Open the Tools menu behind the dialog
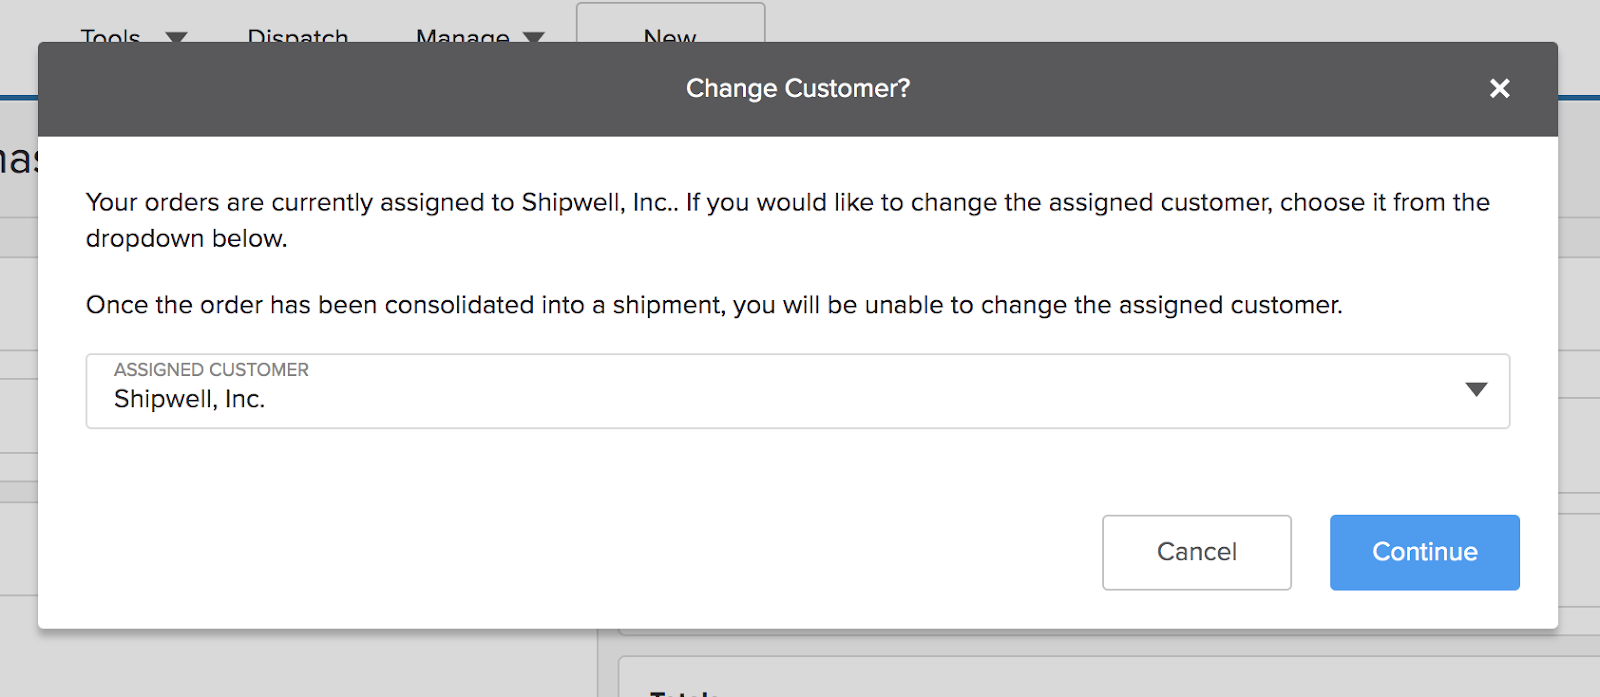Screen dimensions: 1600x697 110,36
